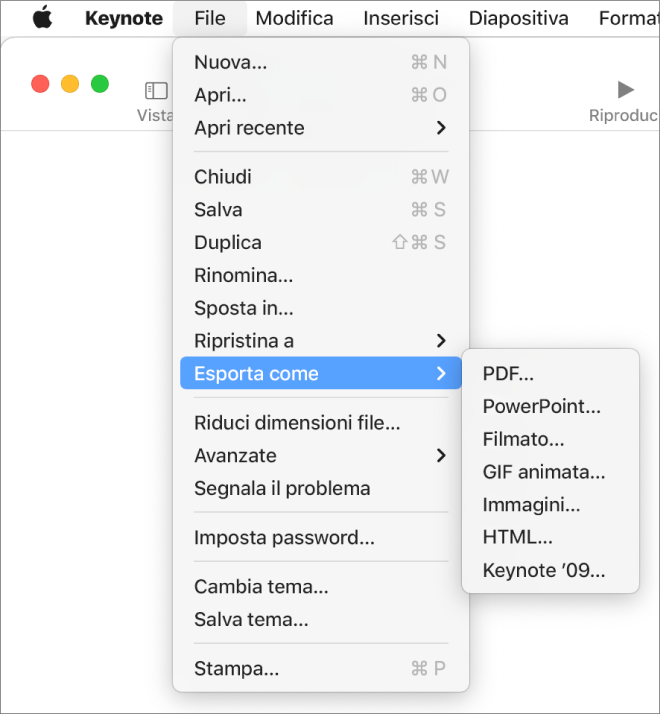This screenshot has height=716, width=660.
Task: Export as Filmato...
Action: click(x=550, y=439)
